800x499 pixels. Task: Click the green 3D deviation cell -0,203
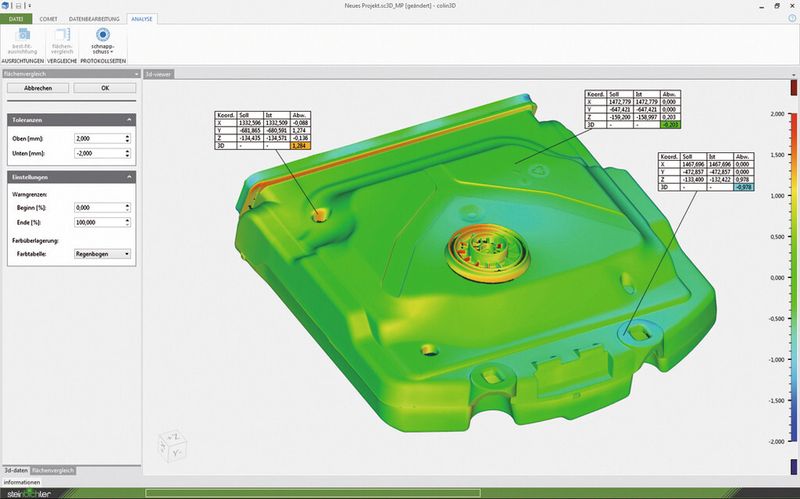[670, 125]
